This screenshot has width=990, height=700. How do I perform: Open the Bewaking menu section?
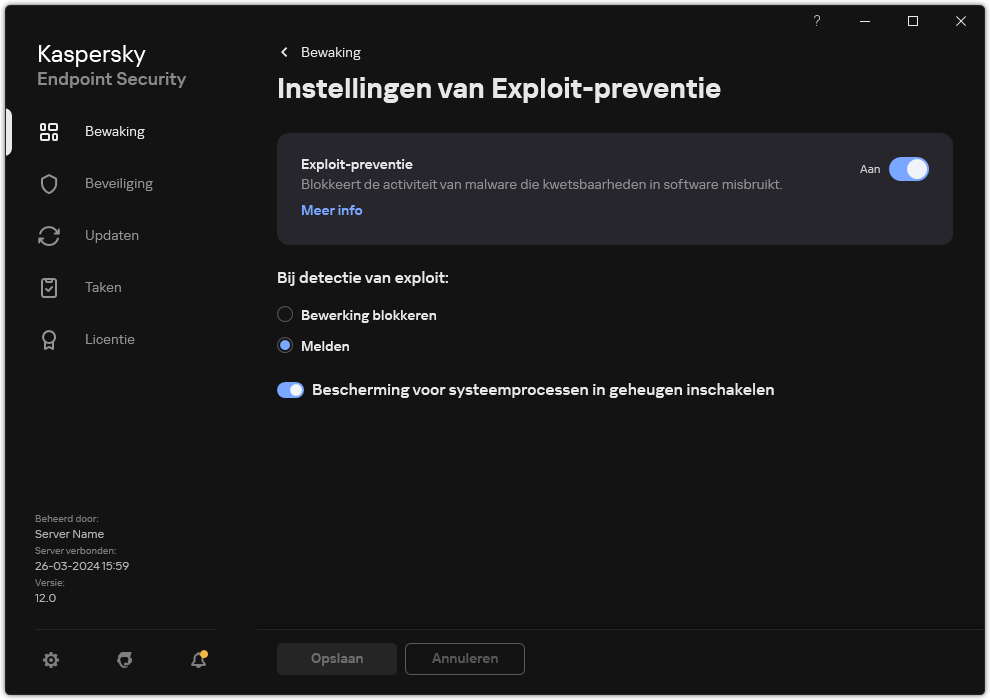(114, 131)
